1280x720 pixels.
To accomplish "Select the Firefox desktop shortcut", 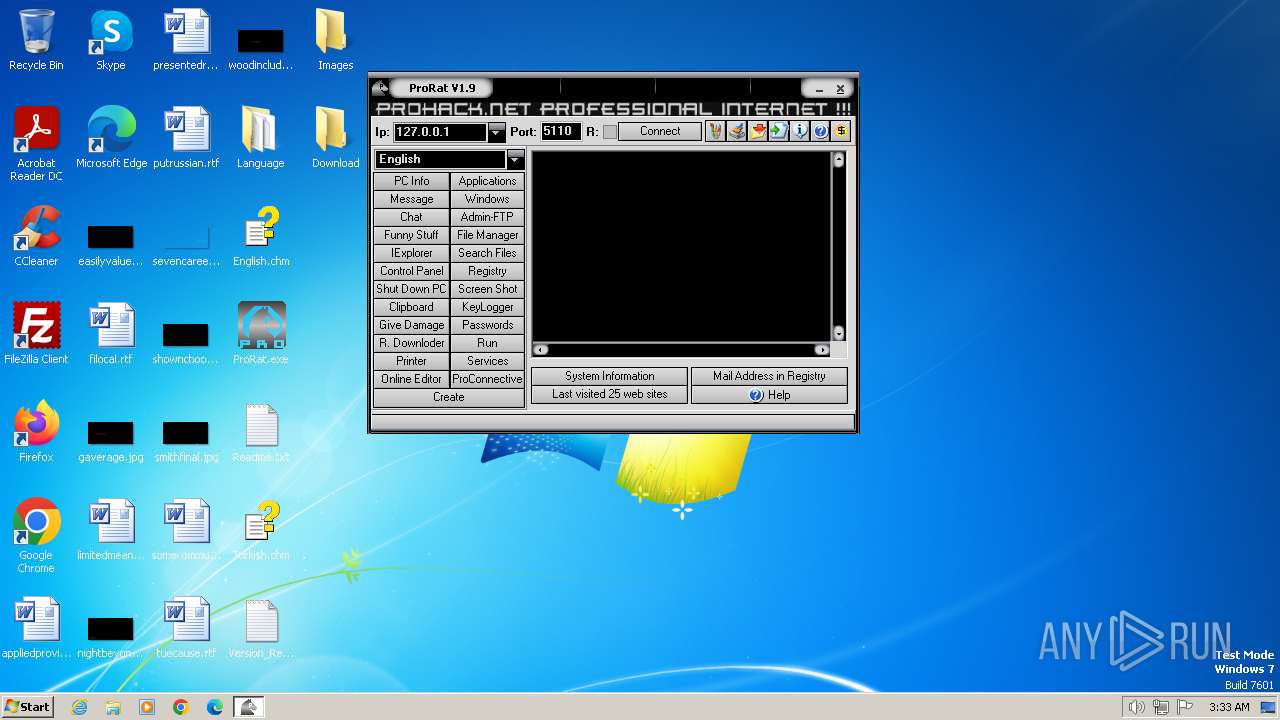I will tap(36, 432).
